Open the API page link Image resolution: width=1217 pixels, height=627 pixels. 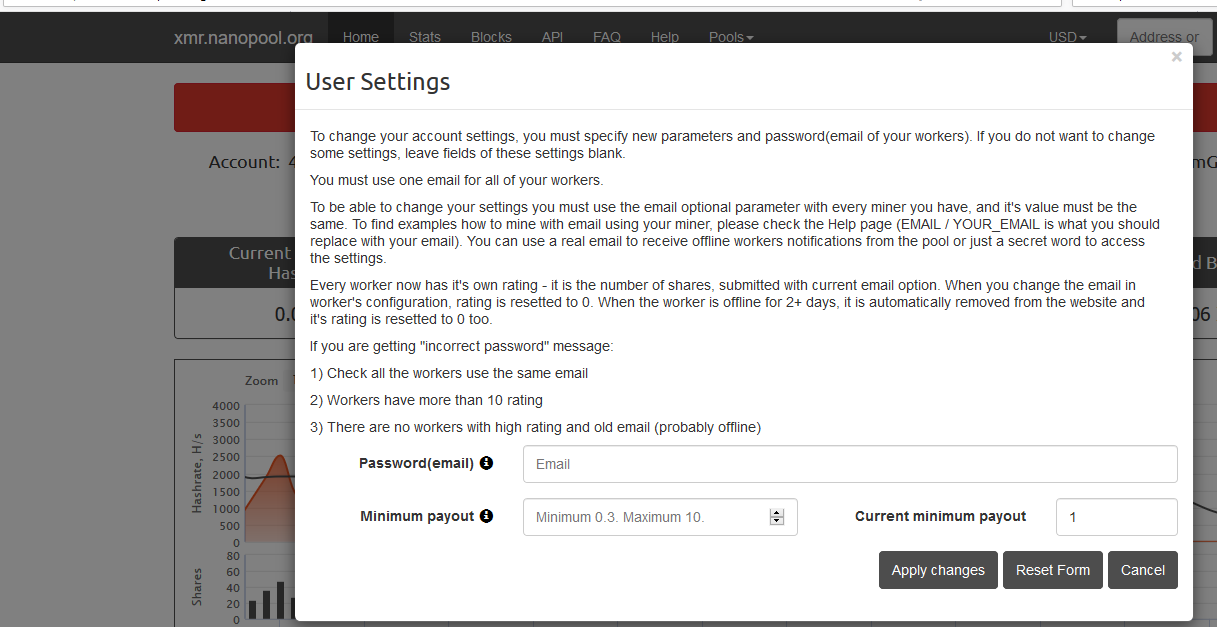[x=552, y=37]
